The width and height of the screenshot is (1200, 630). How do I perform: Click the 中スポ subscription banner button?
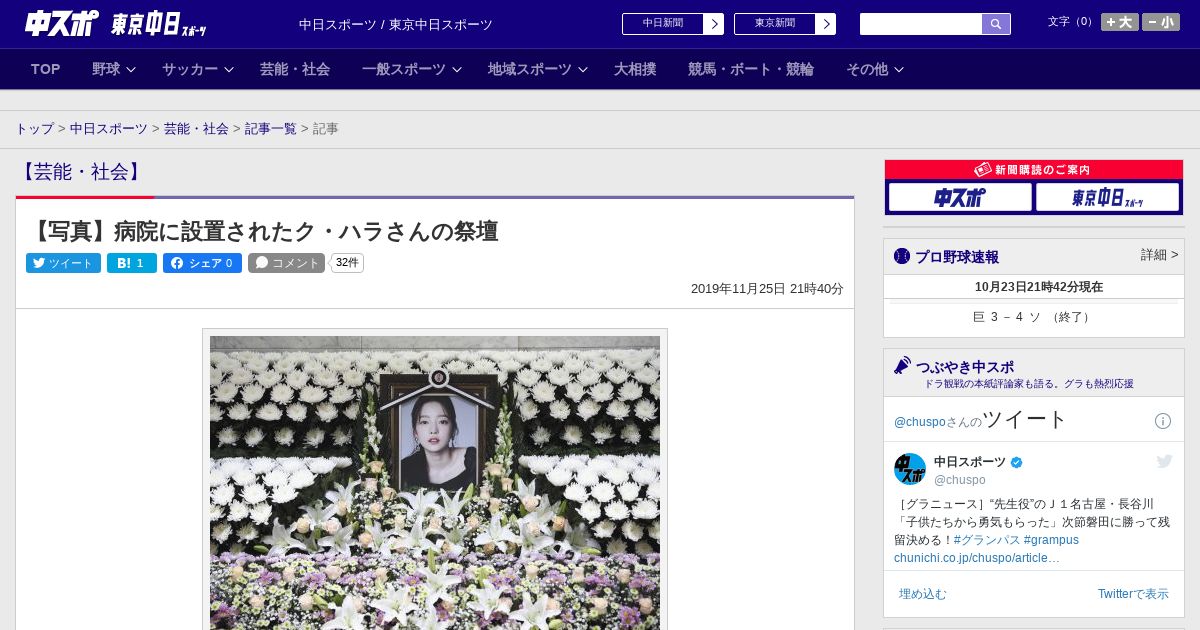(960, 198)
